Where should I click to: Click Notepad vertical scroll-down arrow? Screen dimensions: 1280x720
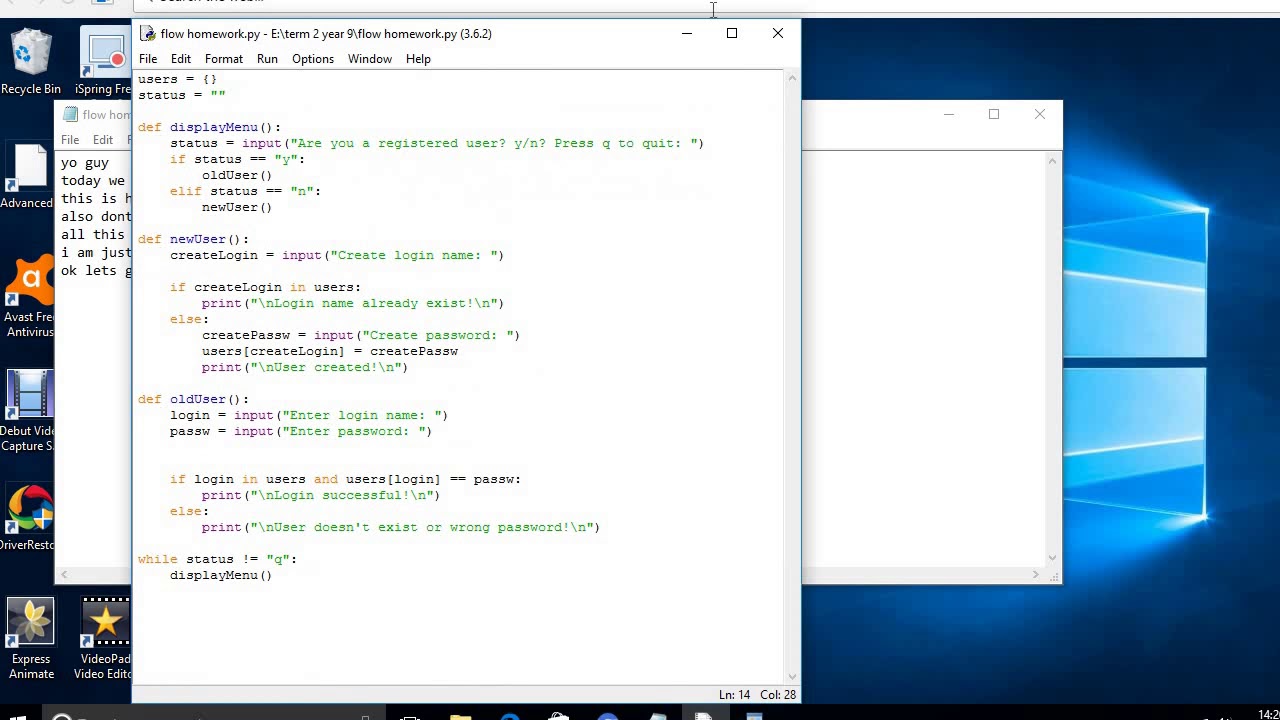[x=1053, y=559]
